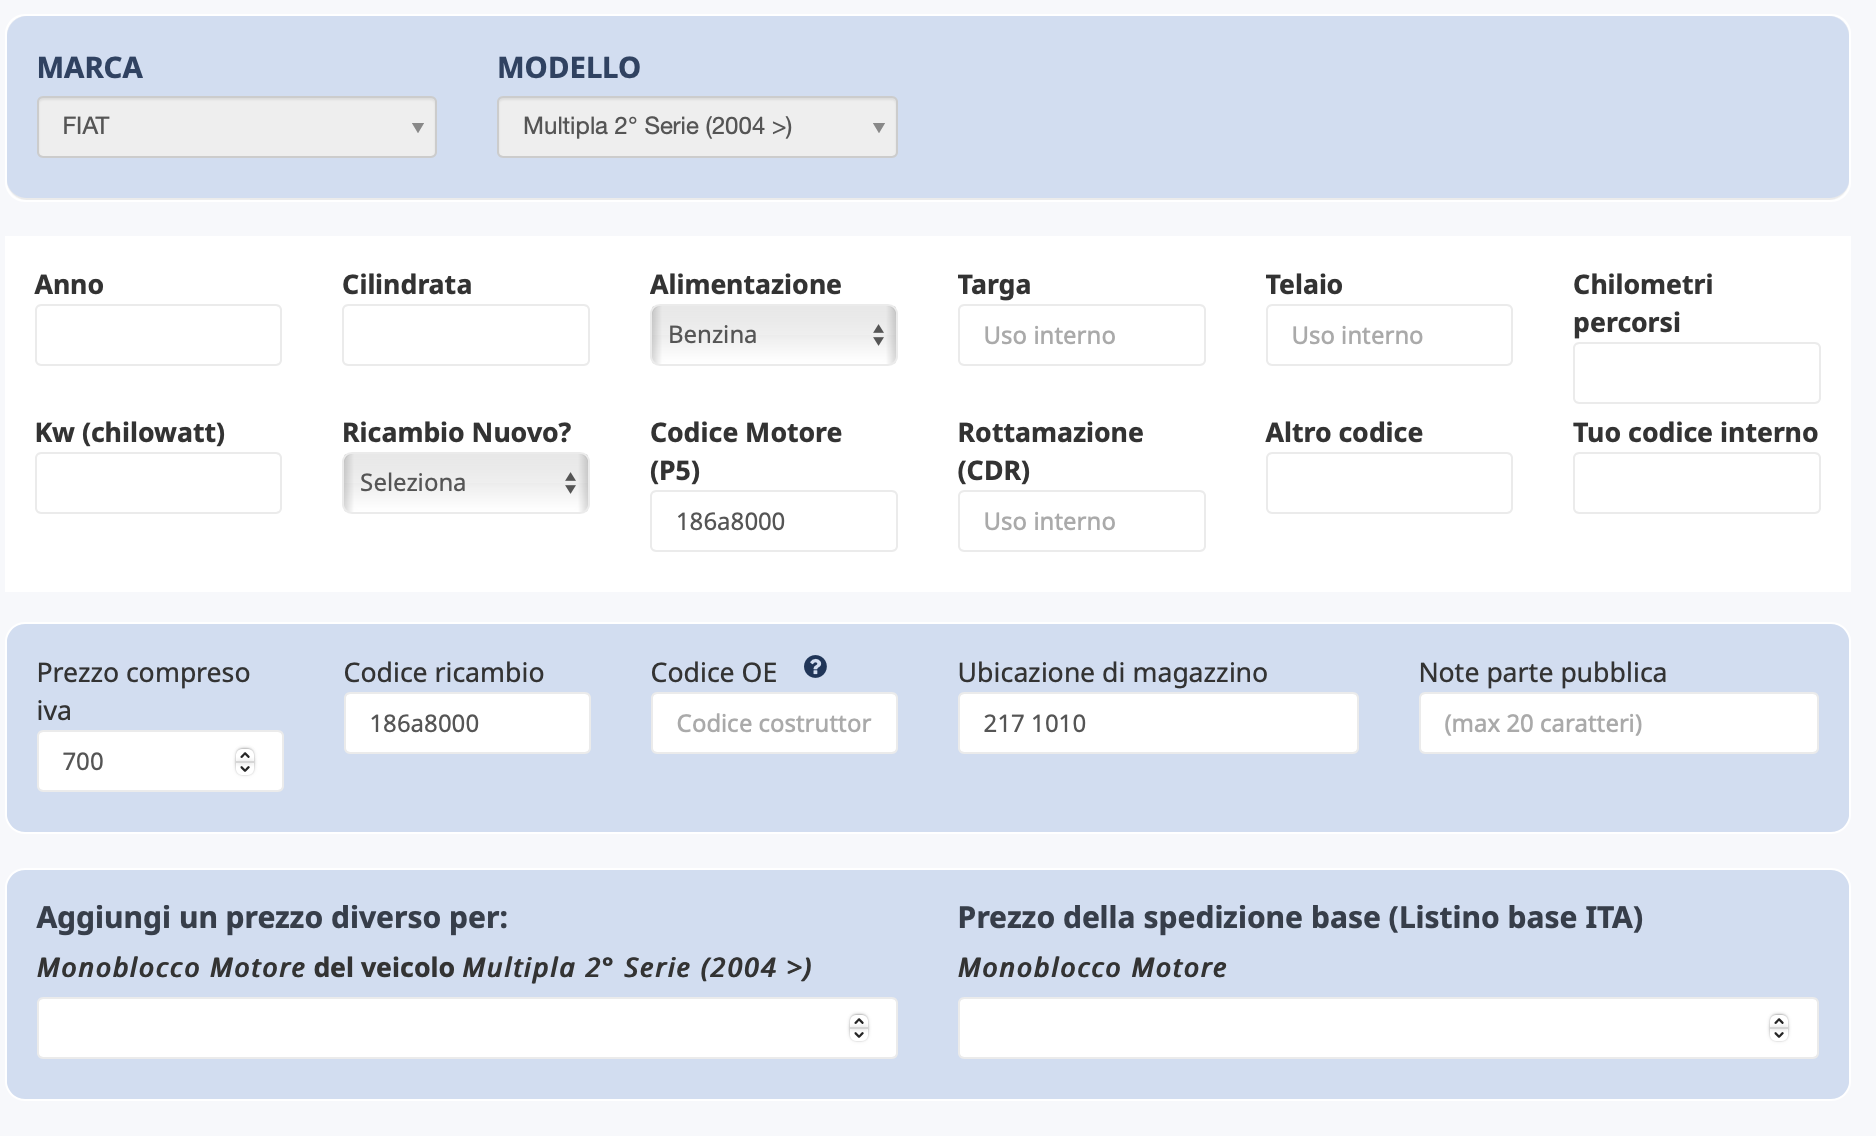Click the Chilometri percorsi input
This screenshot has width=1876, height=1136.
point(1696,373)
